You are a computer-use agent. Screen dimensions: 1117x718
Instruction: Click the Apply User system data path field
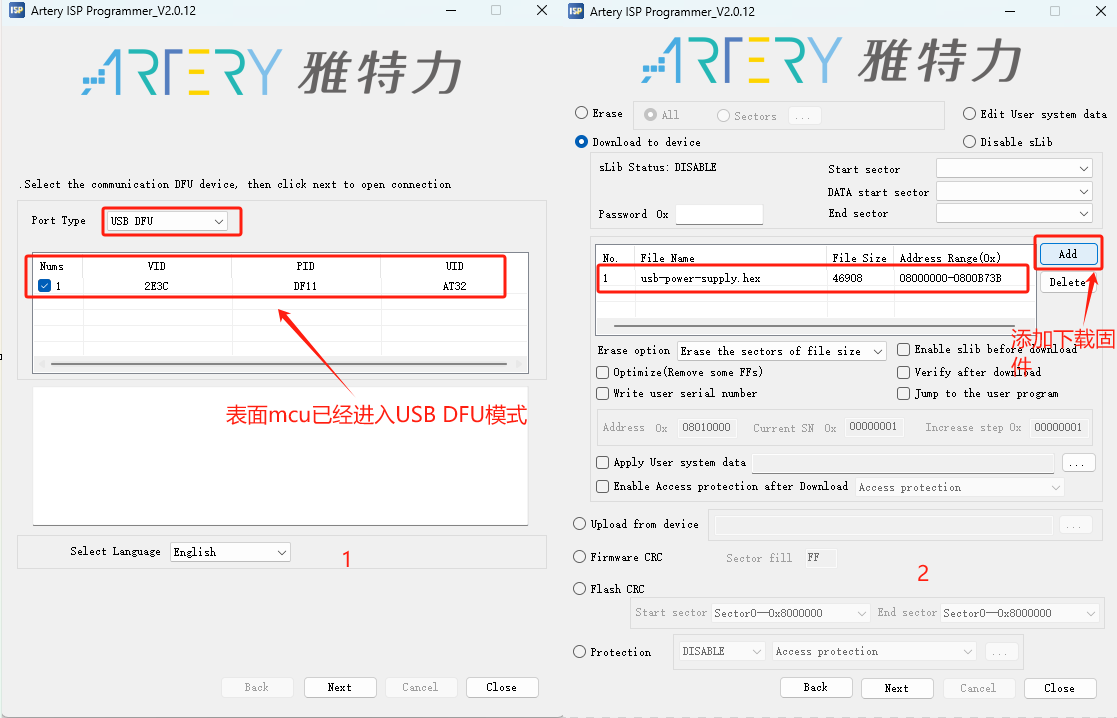[903, 463]
